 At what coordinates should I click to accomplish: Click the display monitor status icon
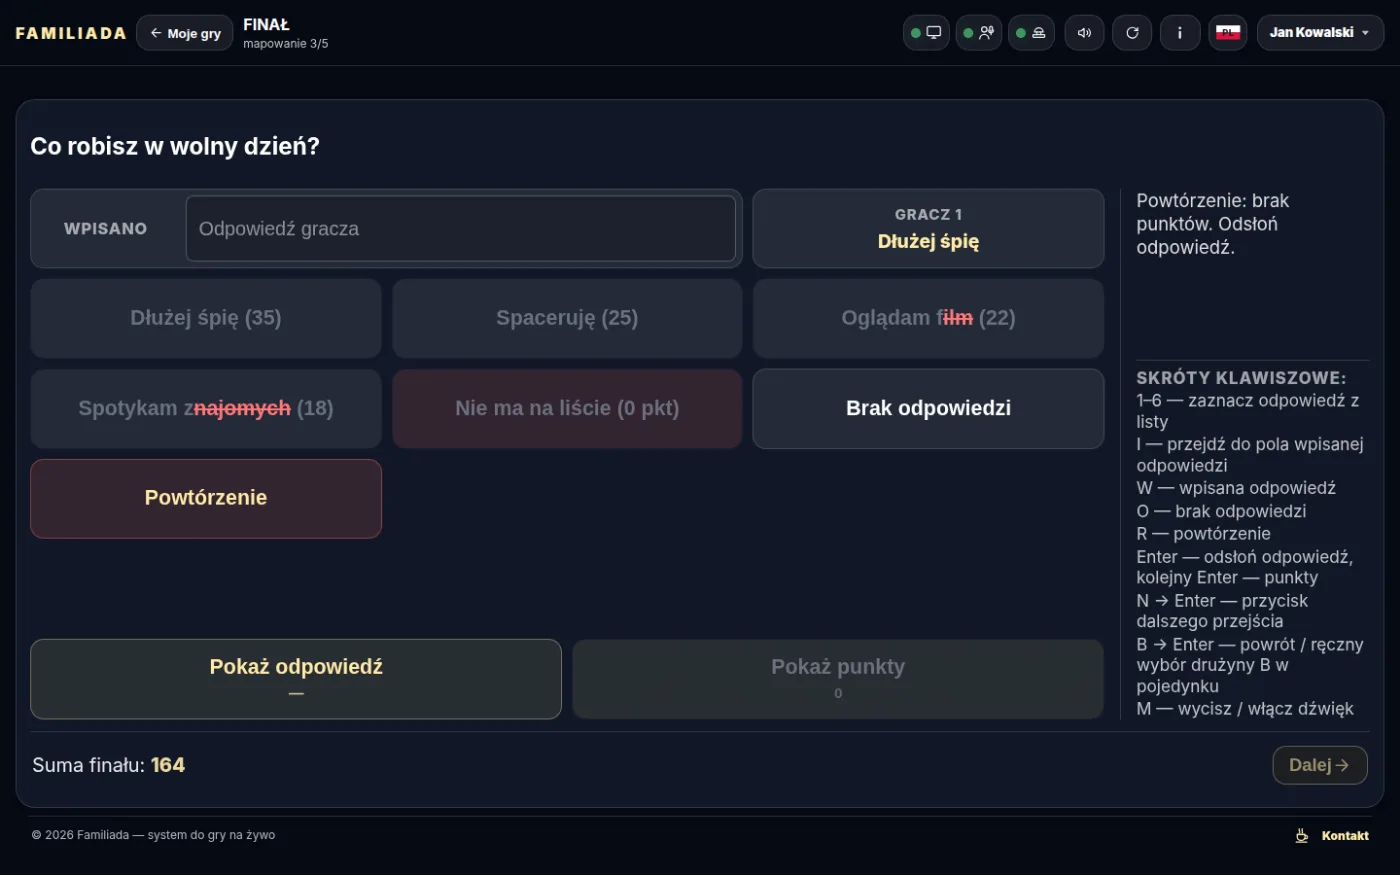[x=926, y=33]
